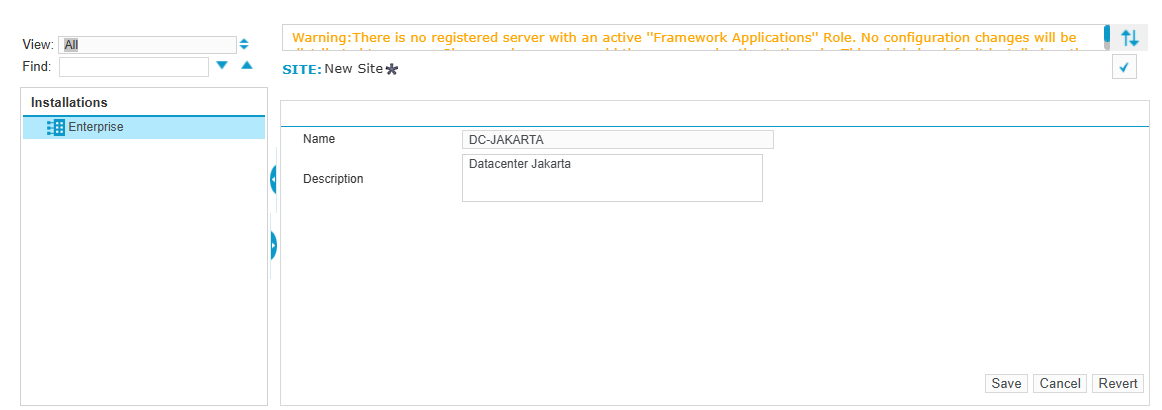The width and height of the screenshot is (1162, 410).
Task: Collapse the left panel with upper handle
Action: [x=273, y=180]
